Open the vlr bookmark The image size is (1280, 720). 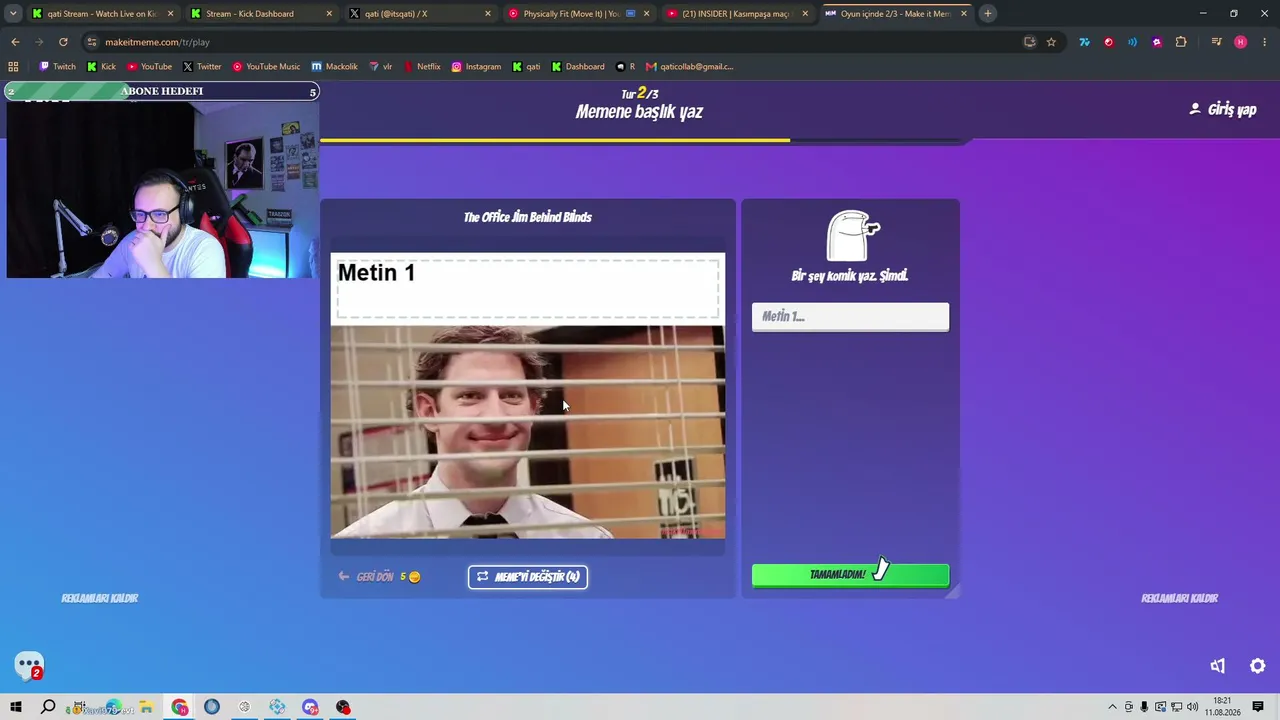coord(380,67)
